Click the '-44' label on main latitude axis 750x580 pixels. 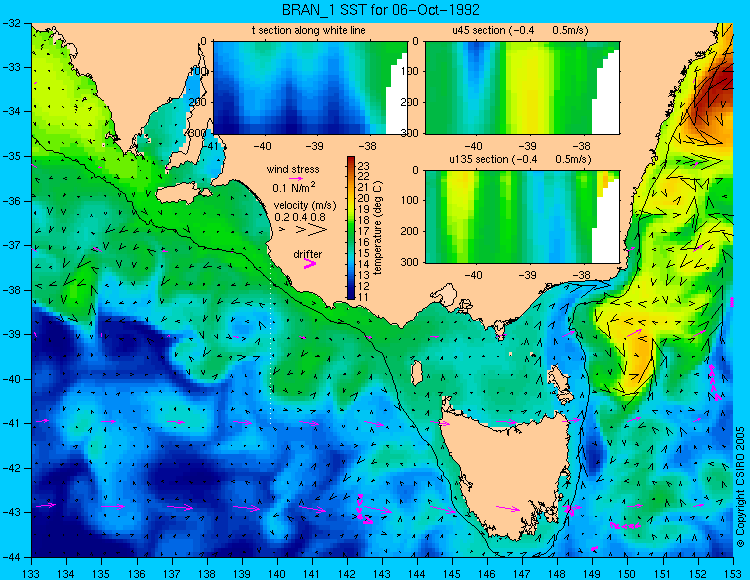pos(11,557)
